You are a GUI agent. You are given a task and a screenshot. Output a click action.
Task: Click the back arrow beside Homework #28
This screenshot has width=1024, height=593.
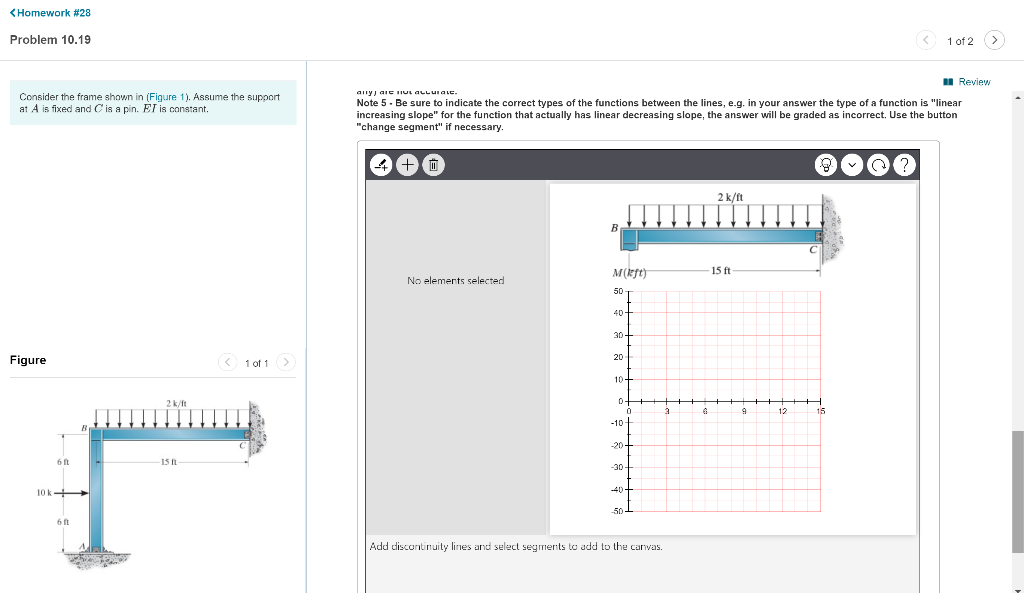12,12
